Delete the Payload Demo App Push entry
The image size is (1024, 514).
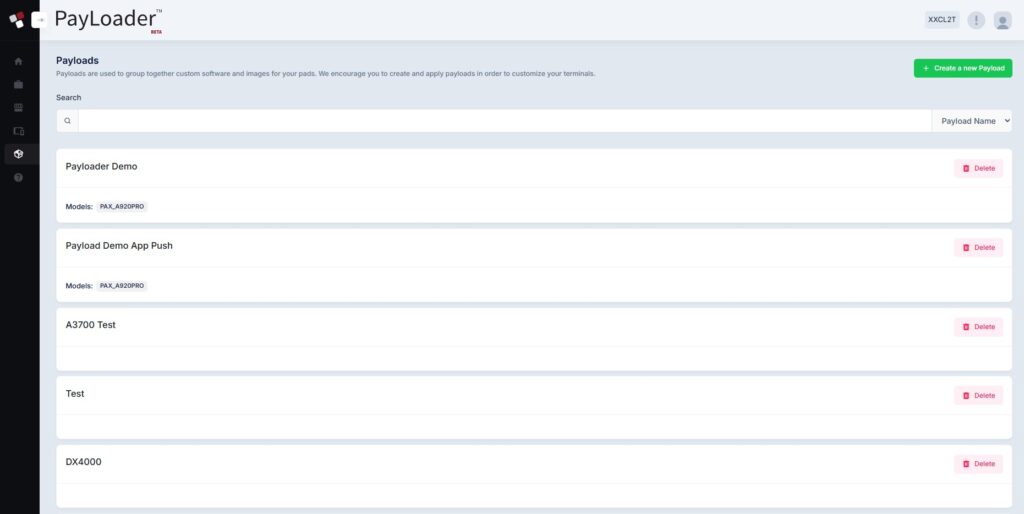point(978,247)
